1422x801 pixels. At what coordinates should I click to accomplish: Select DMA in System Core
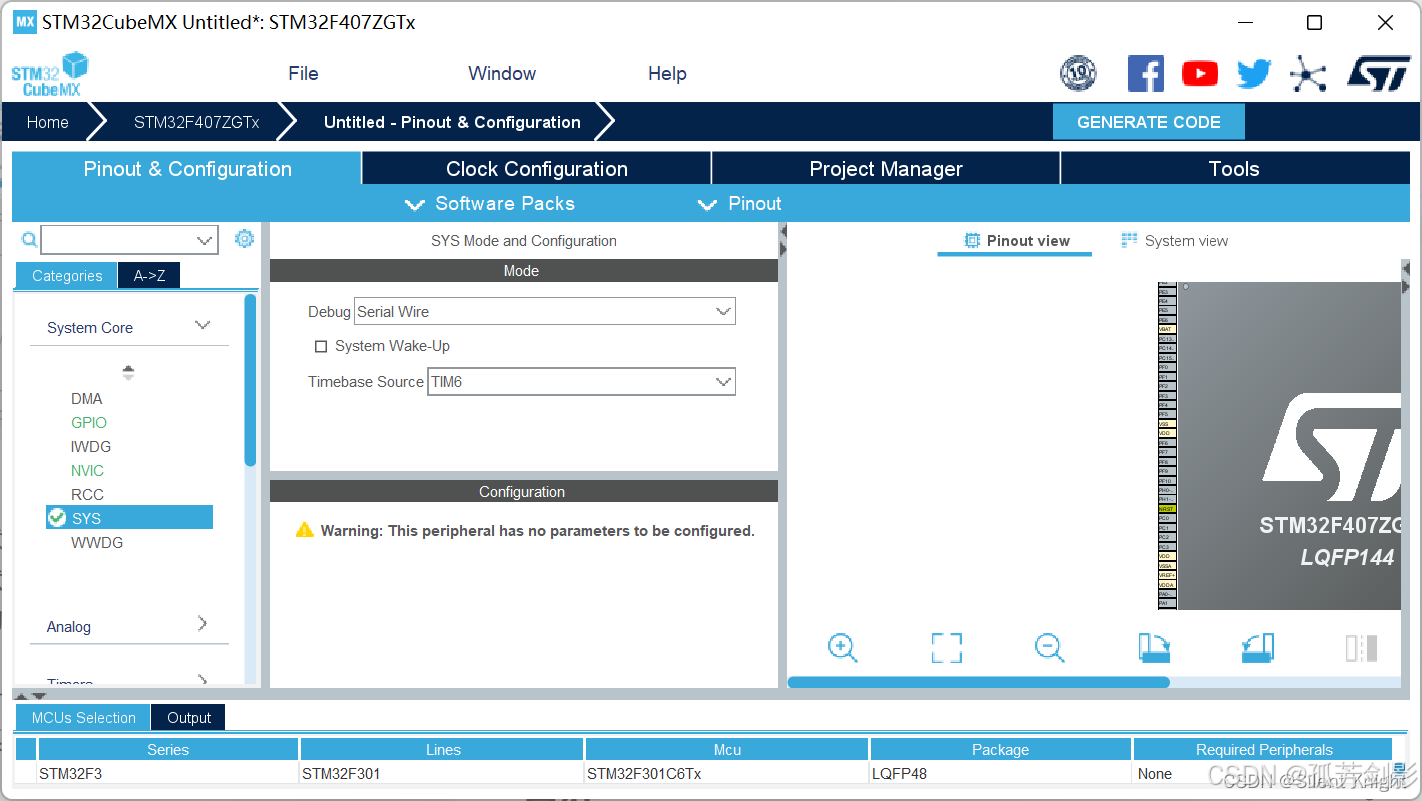[87, 398]
